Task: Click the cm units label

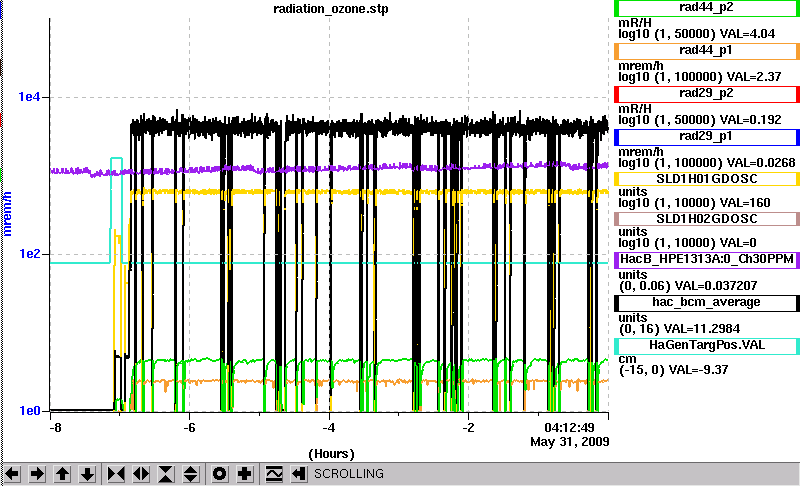Action: click(627, 359)
